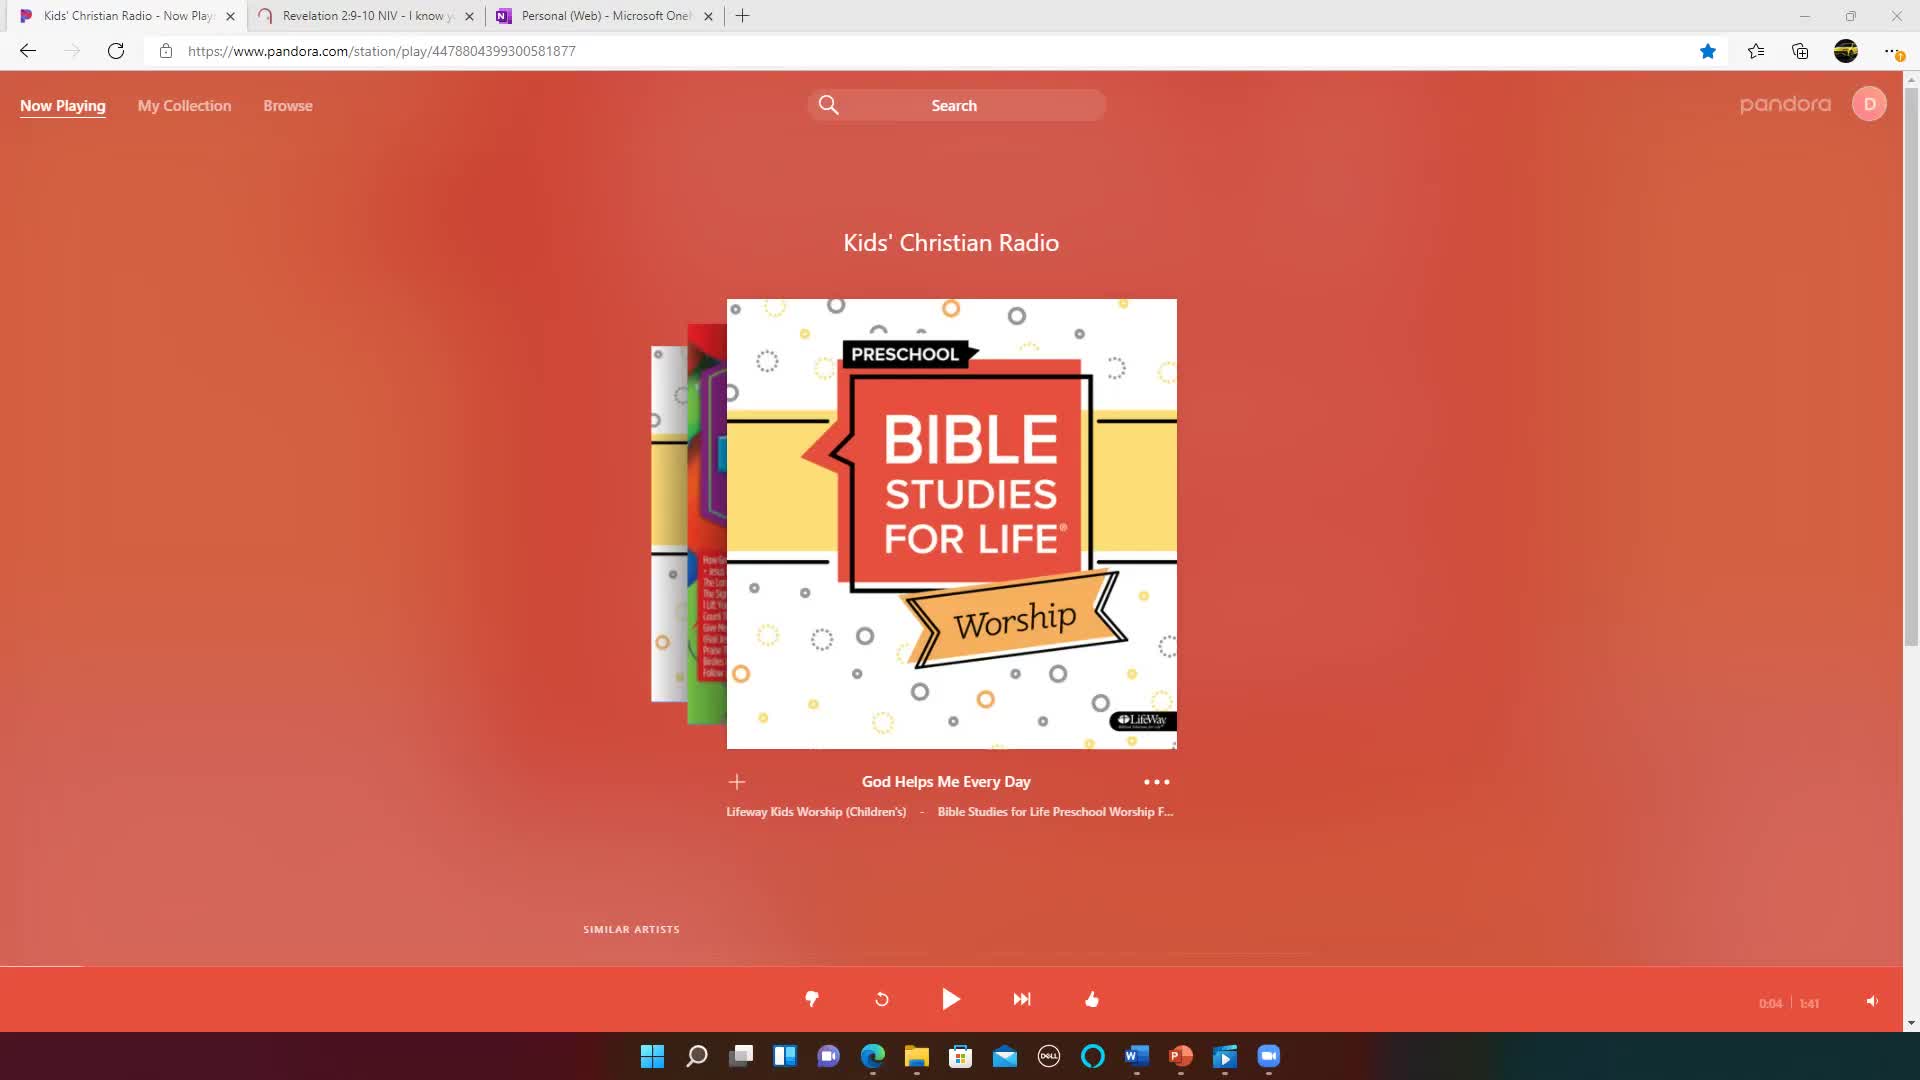The height and width of the screenshot is (1080, 1920).
Task: Click the song progress bar
Action: click(951, 966)
